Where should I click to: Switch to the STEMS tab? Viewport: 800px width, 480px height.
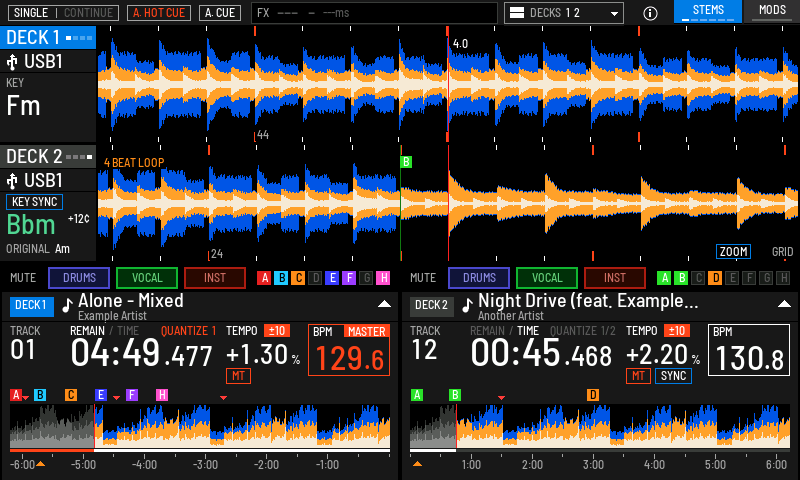[708, 11]
